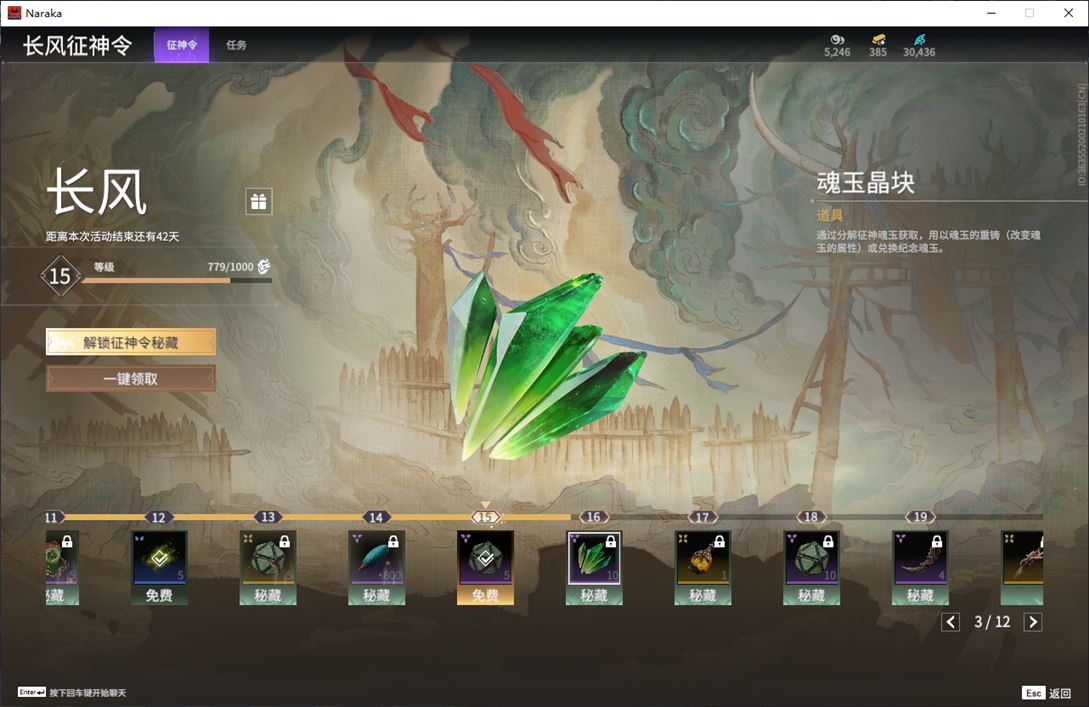1089x707 pixels.
Task: Close the Naraka window
Action: (1068, 13)
